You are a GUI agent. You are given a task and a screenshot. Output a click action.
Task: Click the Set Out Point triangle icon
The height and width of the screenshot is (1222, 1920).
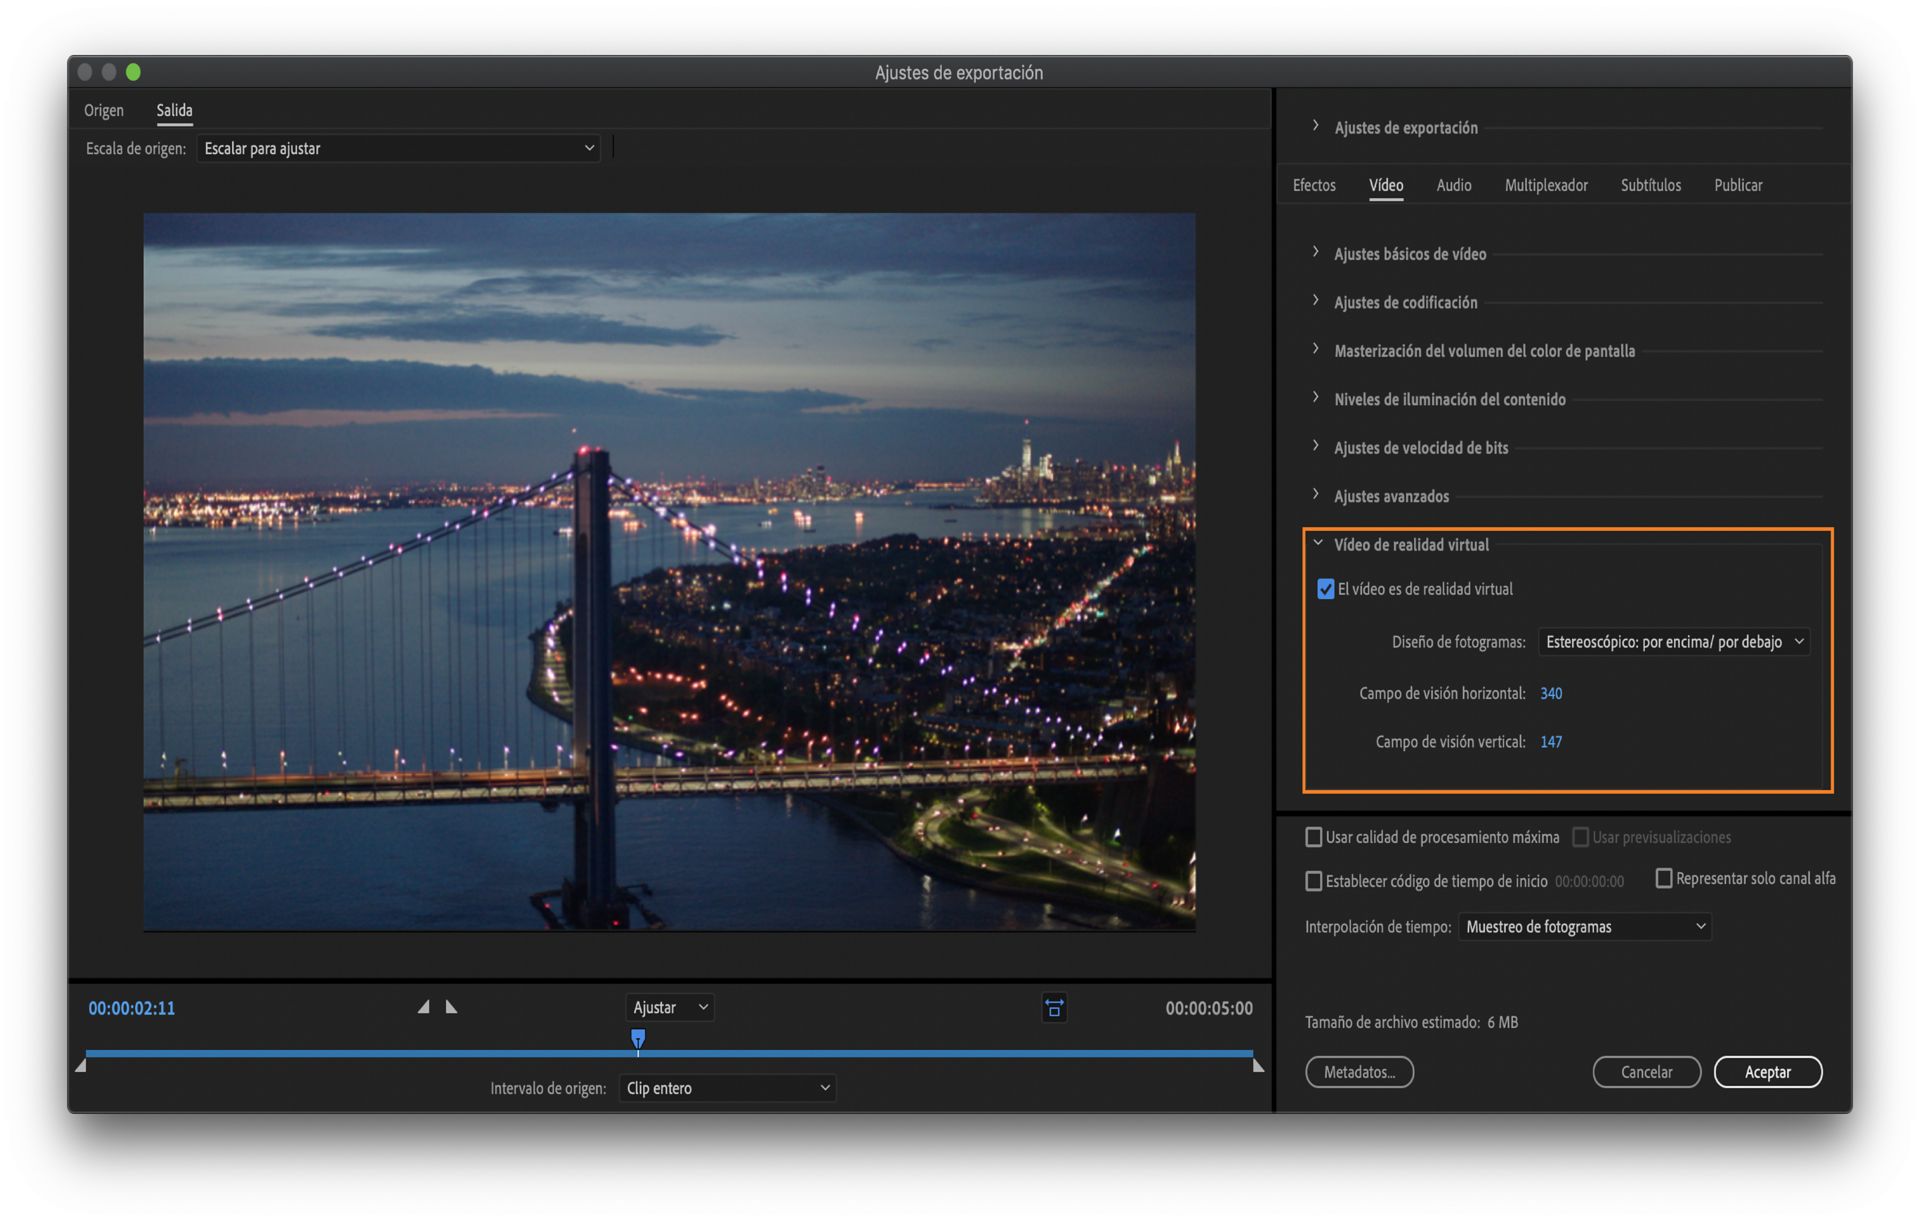coord(451,1007)
